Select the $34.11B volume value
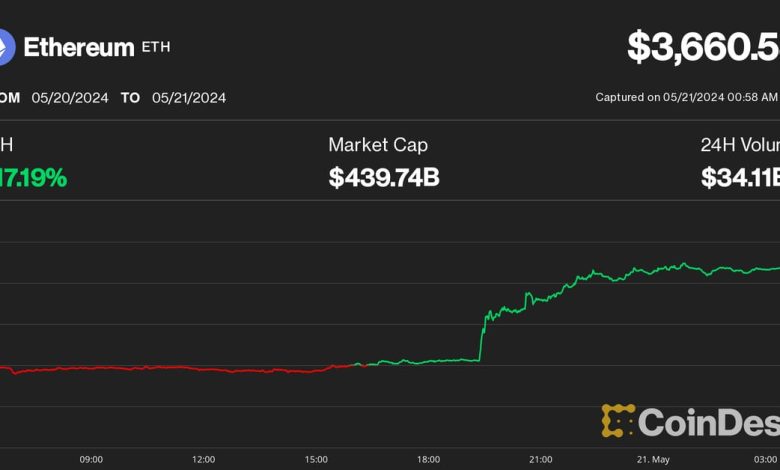 [740, 178]
